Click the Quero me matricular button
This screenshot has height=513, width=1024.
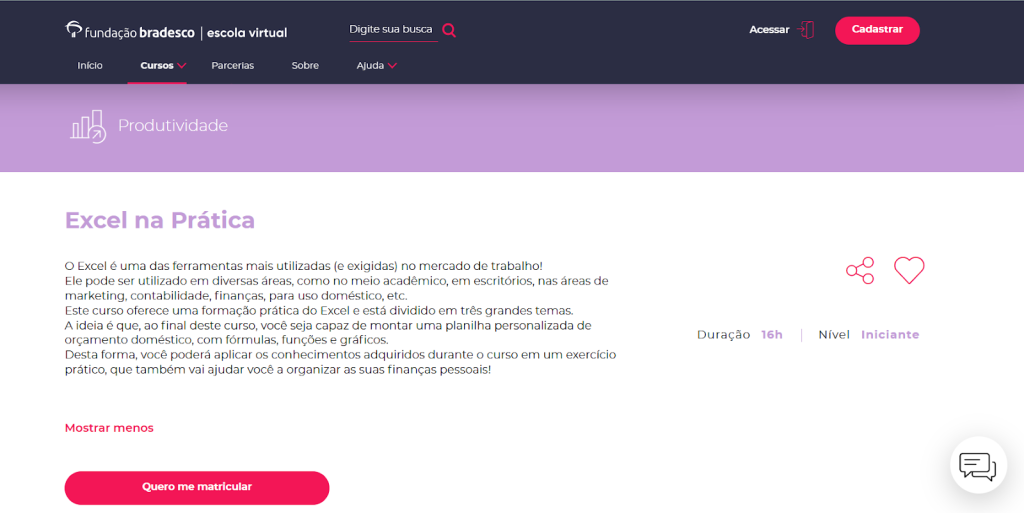(x=197, y=488)
